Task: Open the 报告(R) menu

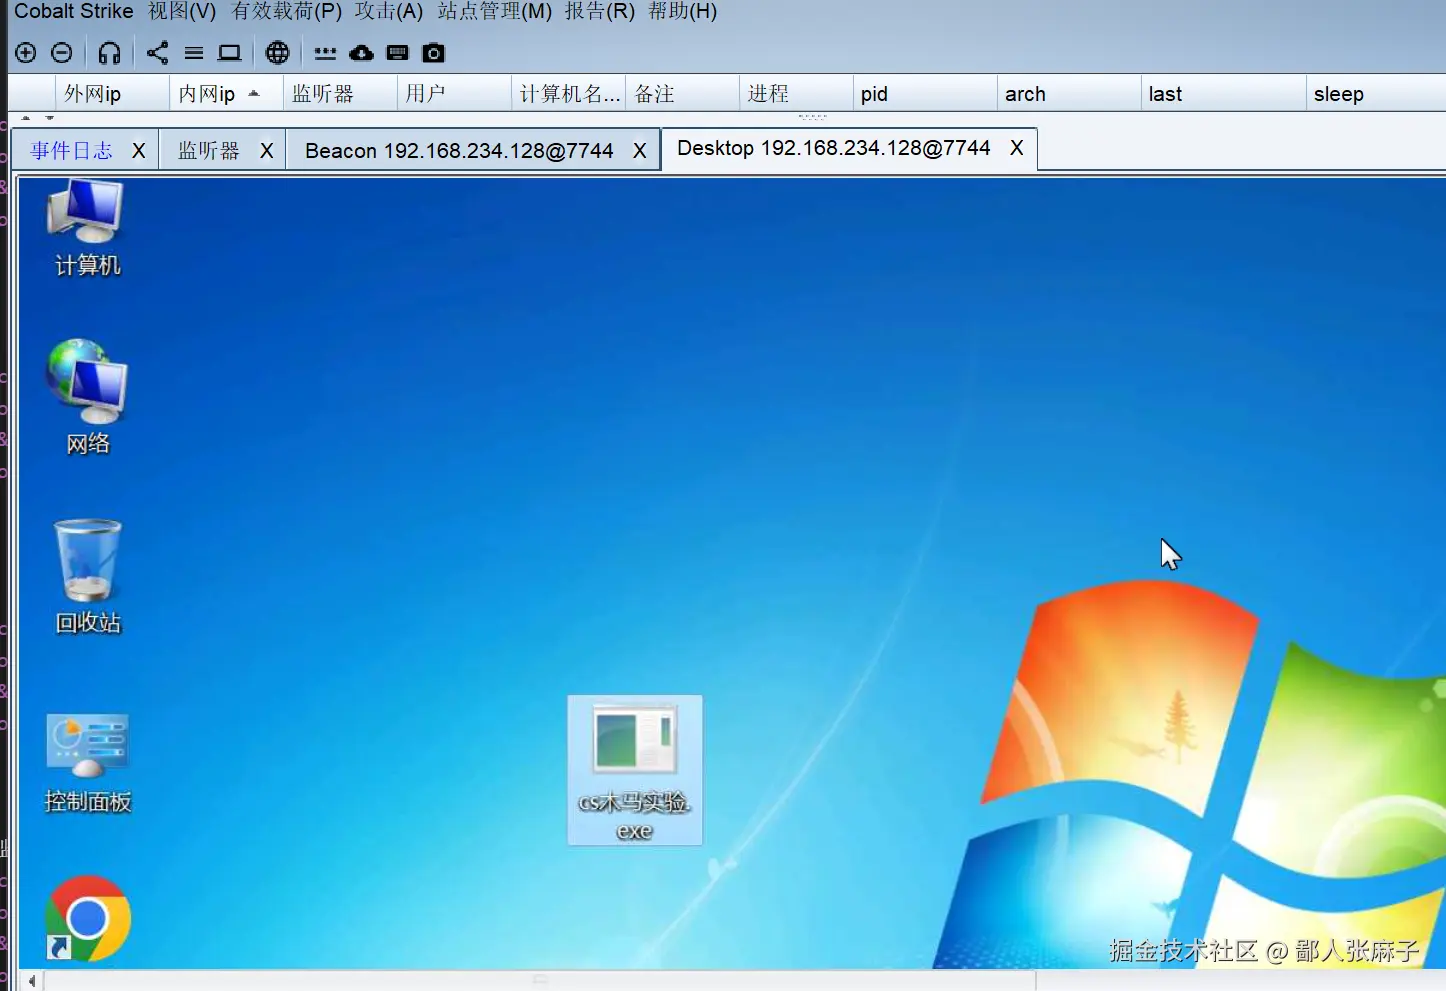Action: click(x=600, y=12)
